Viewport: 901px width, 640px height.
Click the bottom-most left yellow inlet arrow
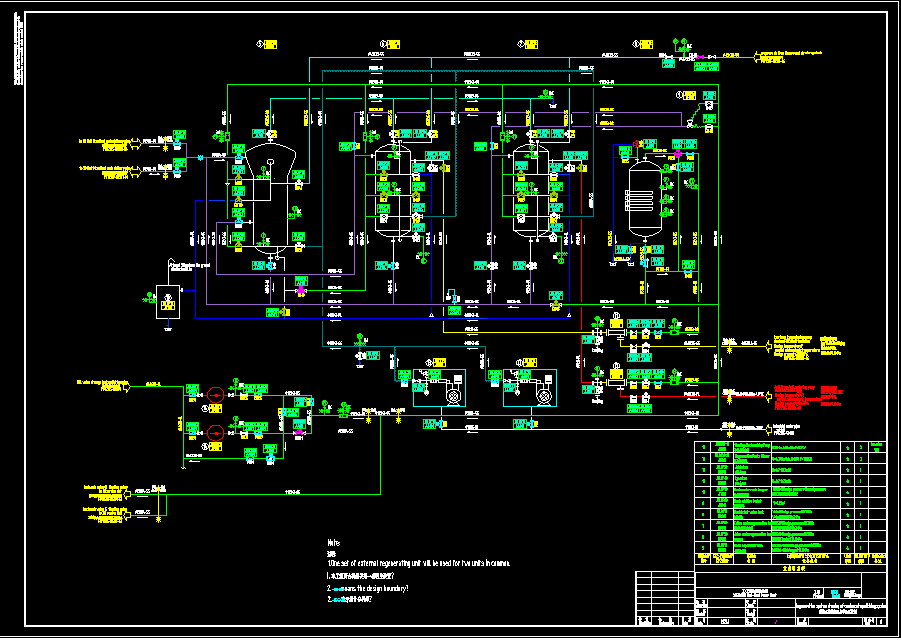[x=128, y=515]
